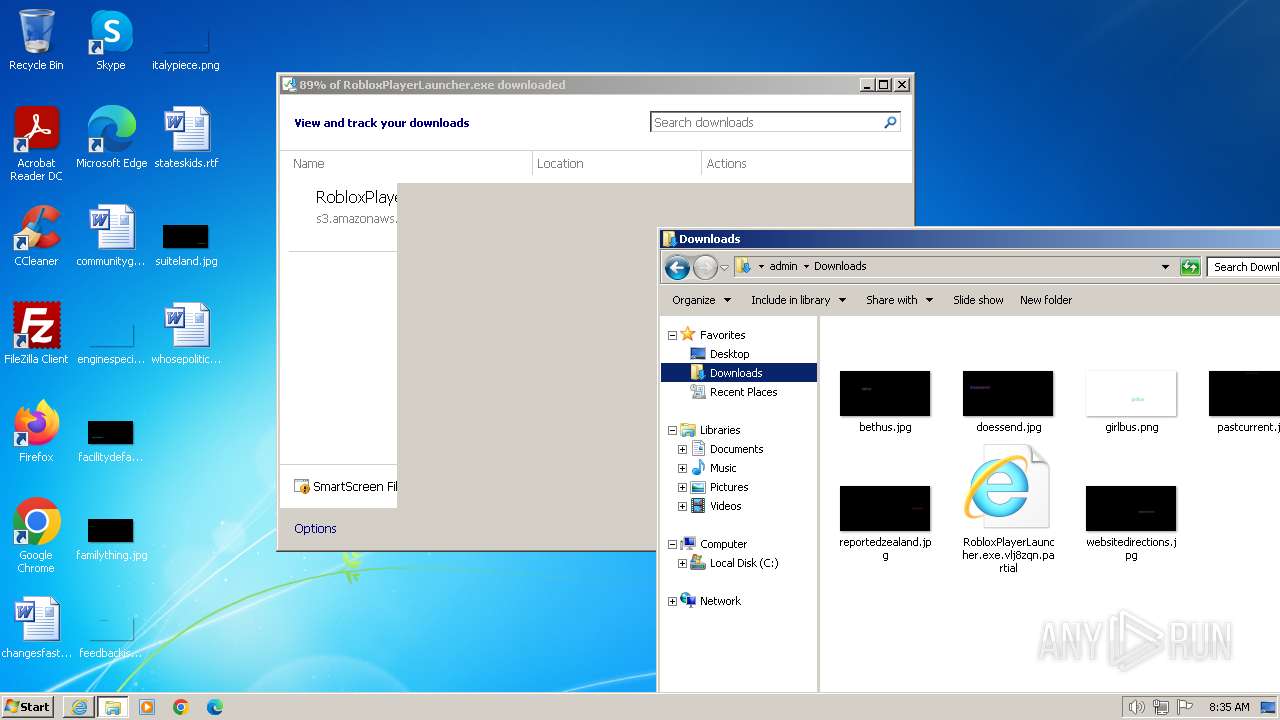Viewport: 1280px width, 720px height.
Task: Go back in the Downloads Explorer window
Action: coord(677,267)
